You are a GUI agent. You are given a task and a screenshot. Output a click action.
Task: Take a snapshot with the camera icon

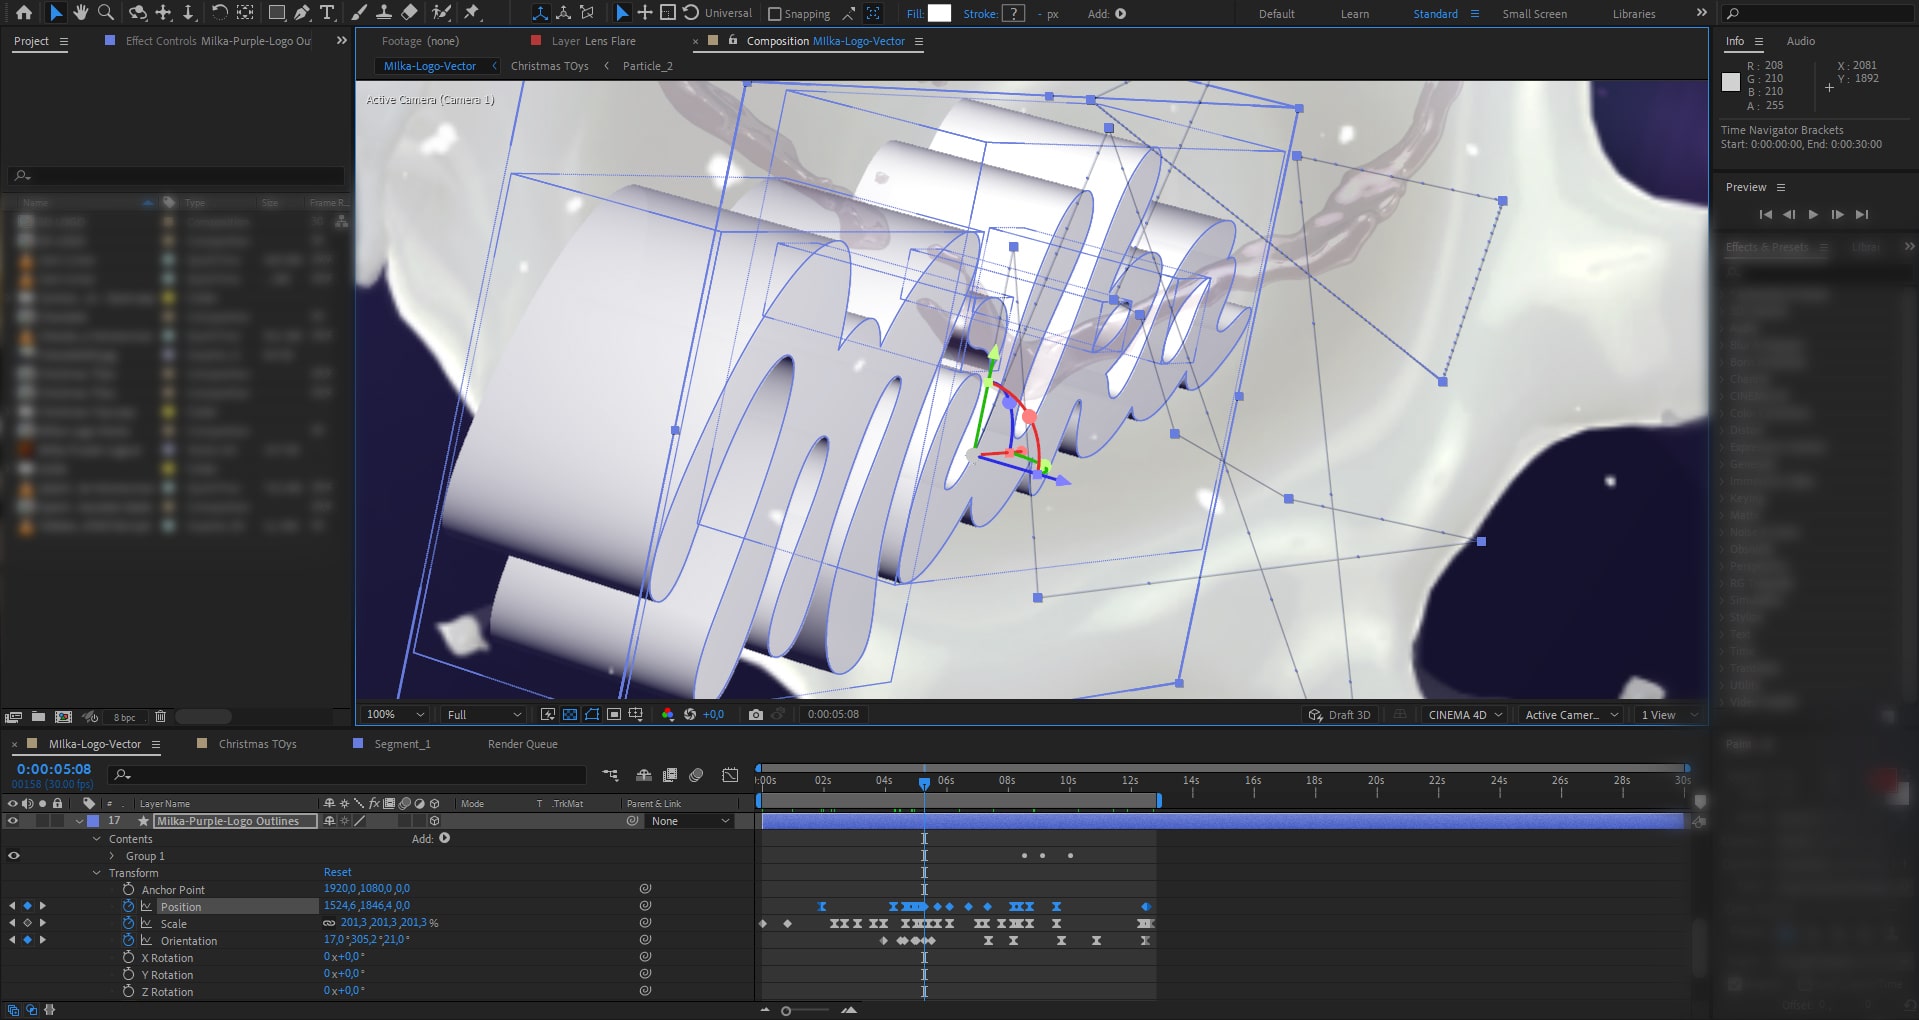[x=756, y=714]
